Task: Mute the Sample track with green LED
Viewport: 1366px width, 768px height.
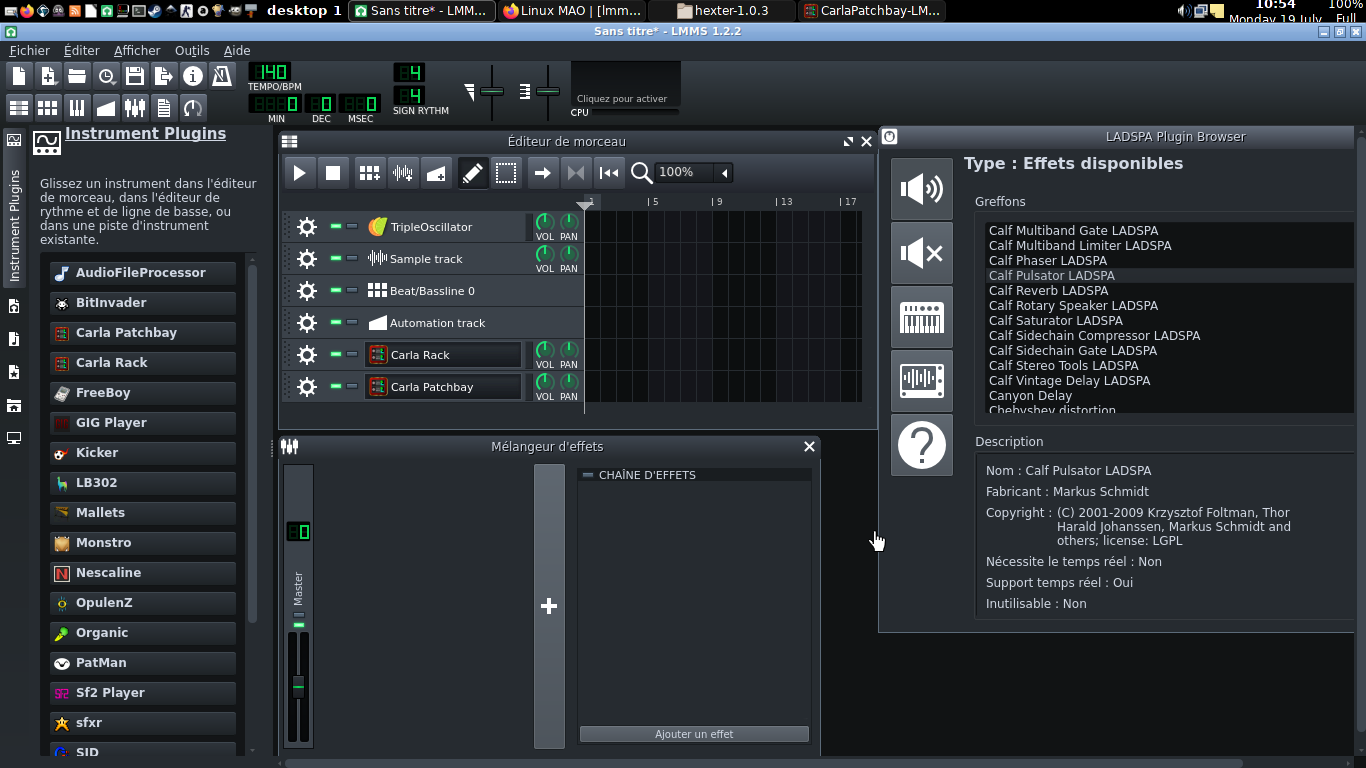Action: 336,259
